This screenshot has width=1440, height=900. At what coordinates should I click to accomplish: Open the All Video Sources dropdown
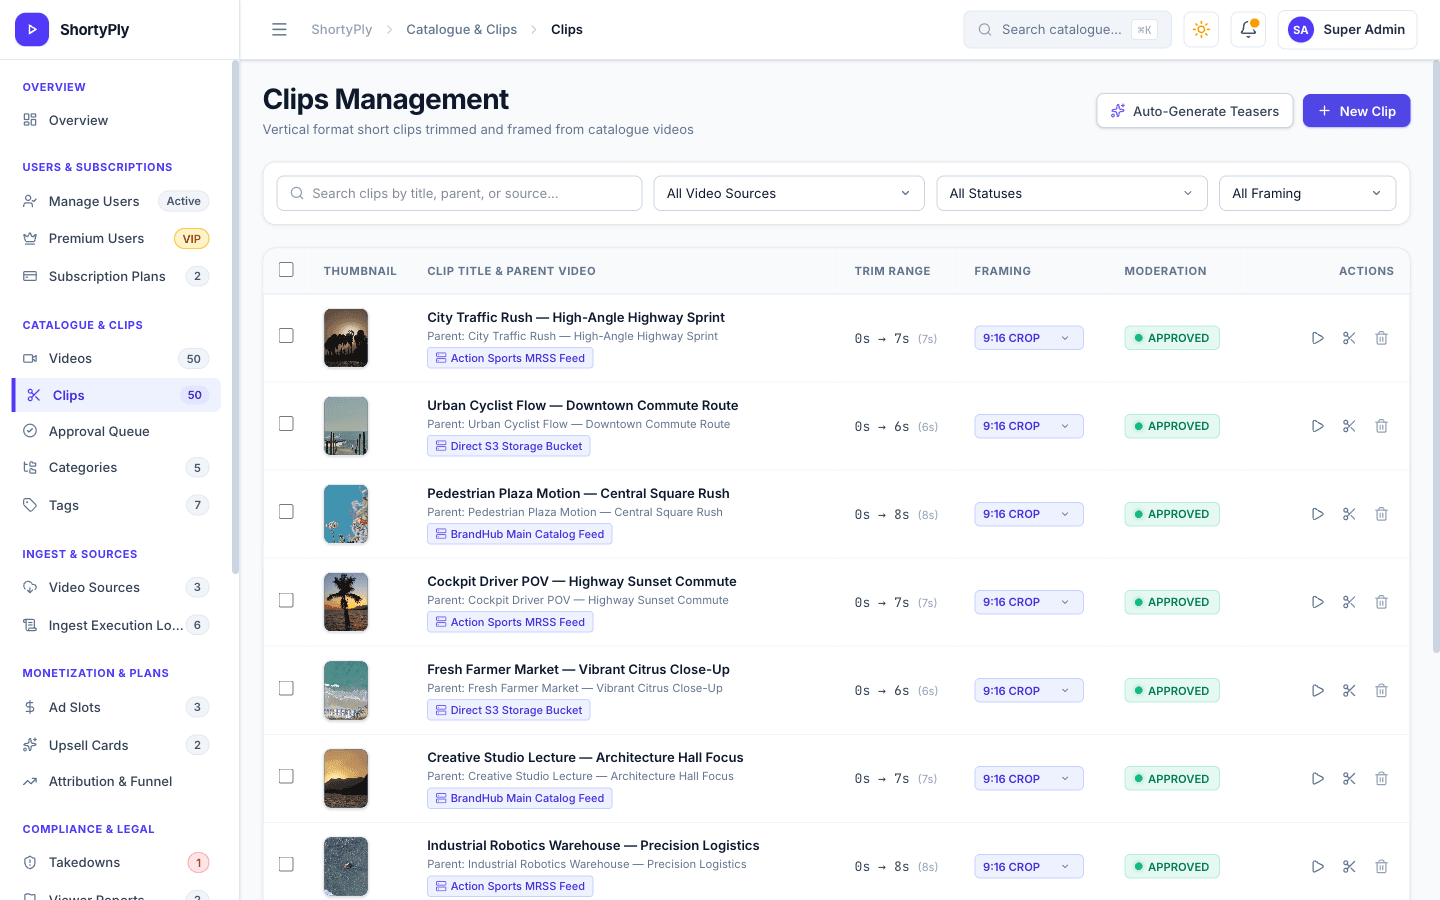[789, 193]
